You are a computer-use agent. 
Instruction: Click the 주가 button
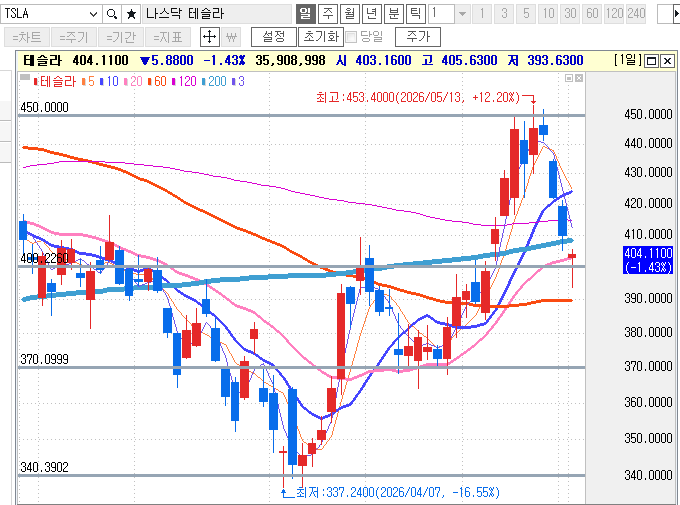(x=418, y=37)
